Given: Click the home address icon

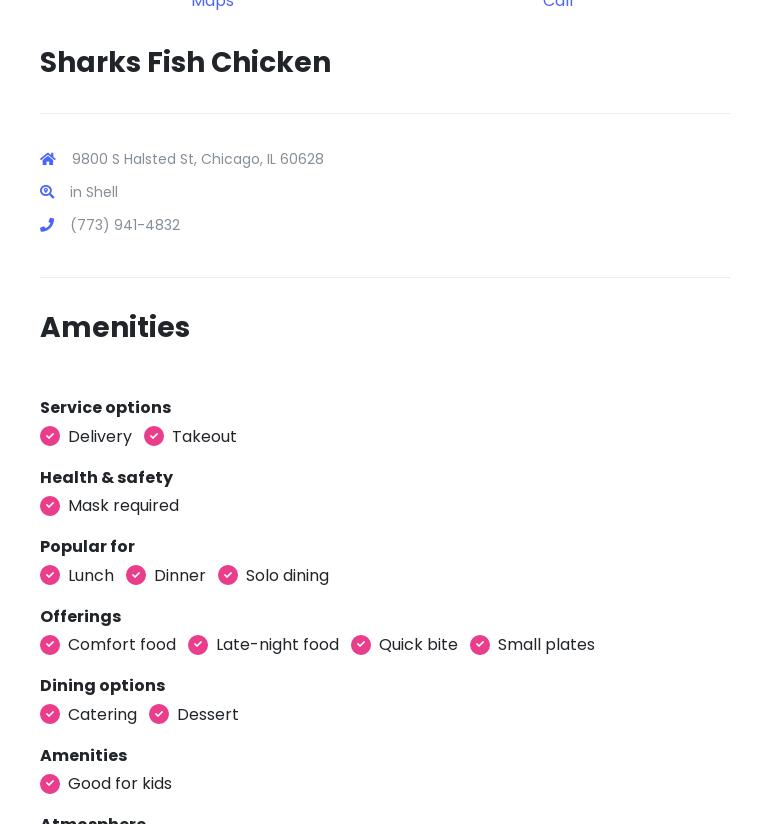Looking at the screenshot, I should tap(48, 159).
